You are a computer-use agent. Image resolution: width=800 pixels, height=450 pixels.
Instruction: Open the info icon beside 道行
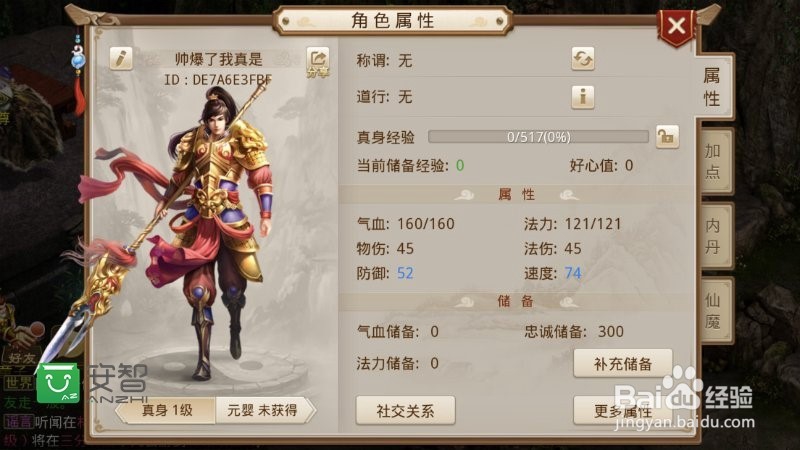[583, 96]
